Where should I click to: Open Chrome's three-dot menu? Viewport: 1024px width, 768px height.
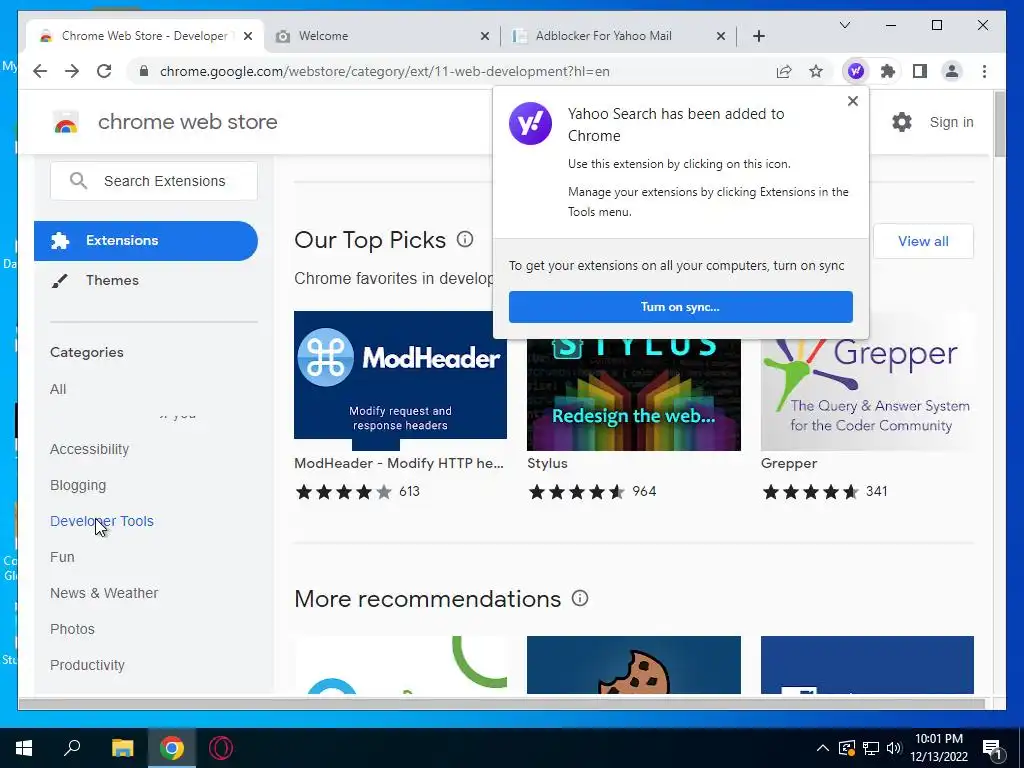point(984,71)
